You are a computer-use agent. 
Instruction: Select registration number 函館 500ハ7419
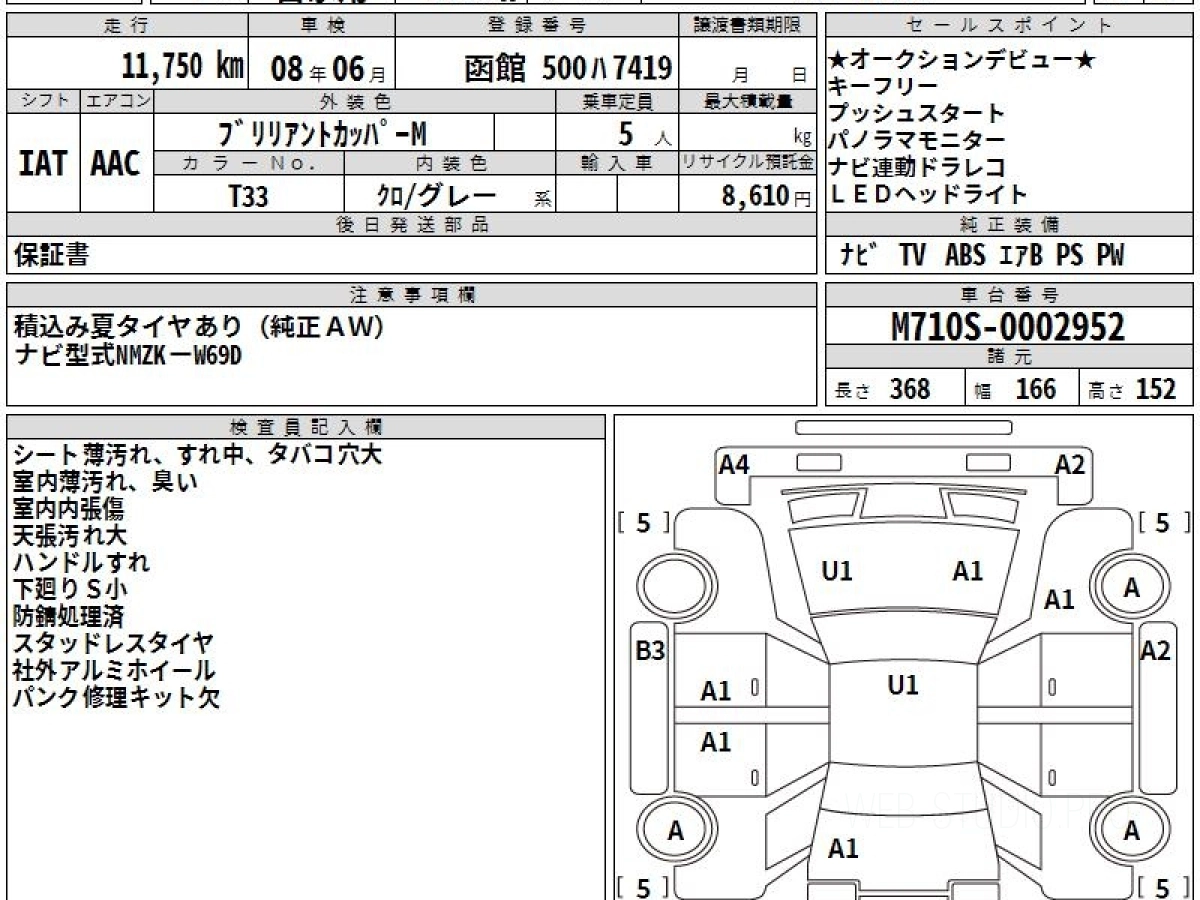coord(568,68)
